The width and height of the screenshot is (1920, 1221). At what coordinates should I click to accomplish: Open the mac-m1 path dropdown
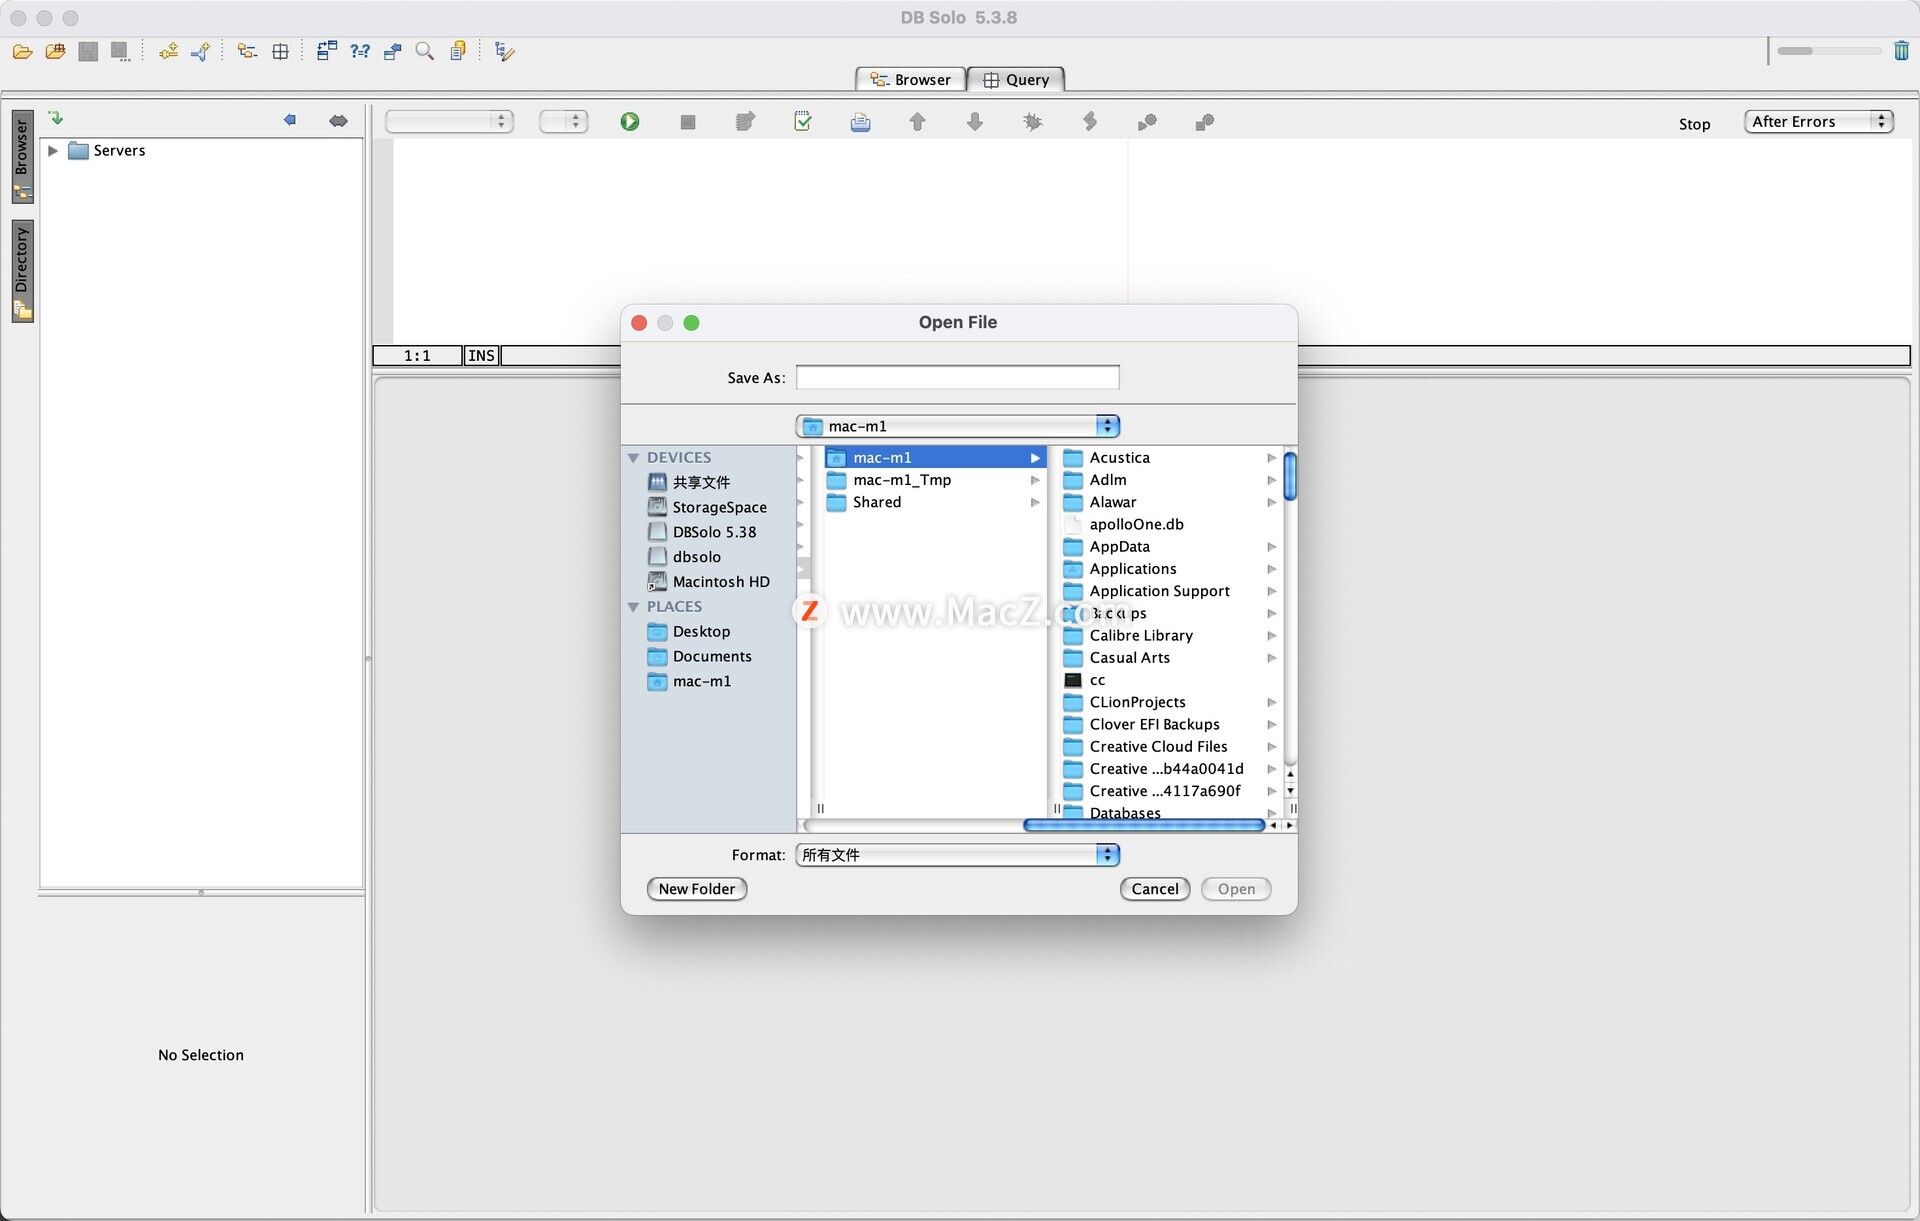pos(958,427)
